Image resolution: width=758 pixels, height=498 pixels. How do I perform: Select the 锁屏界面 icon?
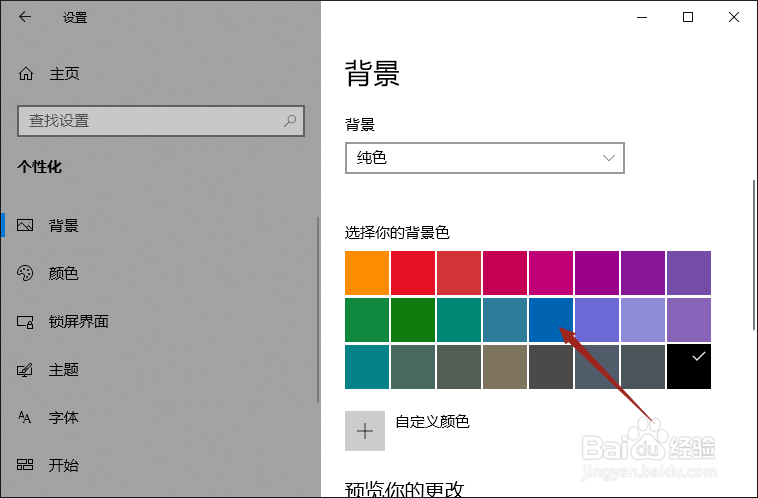coord(26,321)
